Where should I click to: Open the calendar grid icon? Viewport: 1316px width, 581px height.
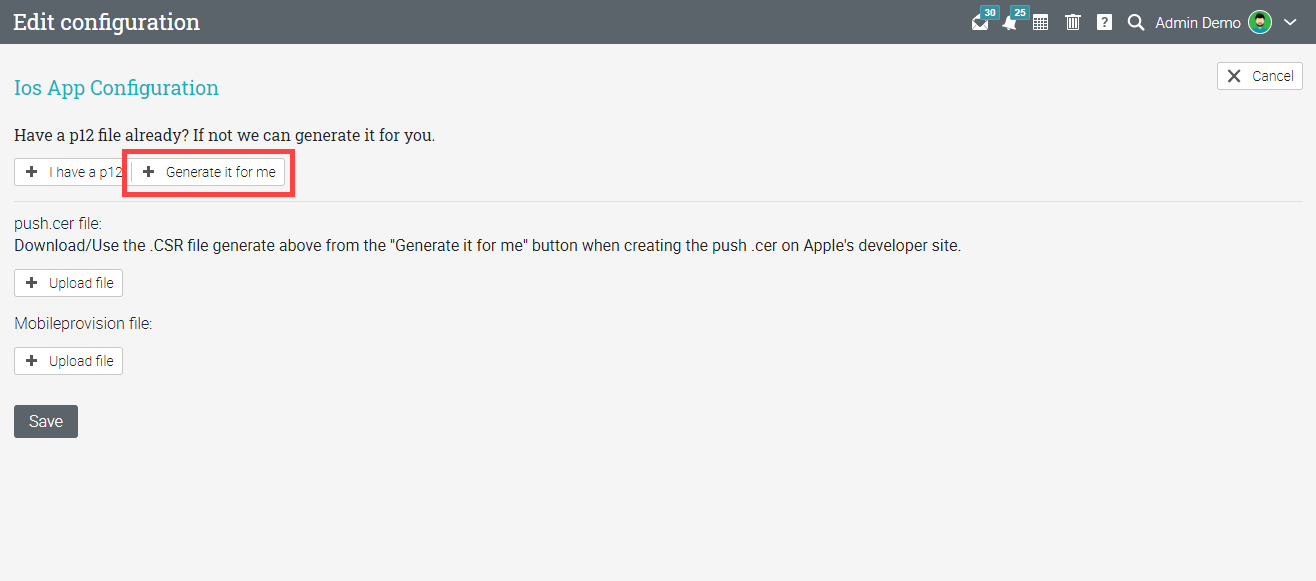[x=1041, y=22]
